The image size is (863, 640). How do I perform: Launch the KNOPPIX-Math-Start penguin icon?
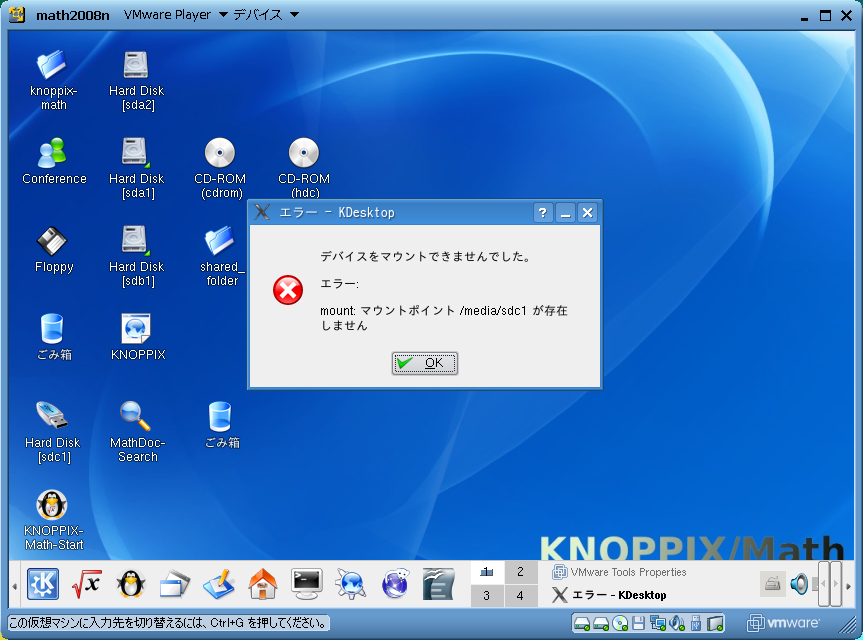(x=52, y=505)
